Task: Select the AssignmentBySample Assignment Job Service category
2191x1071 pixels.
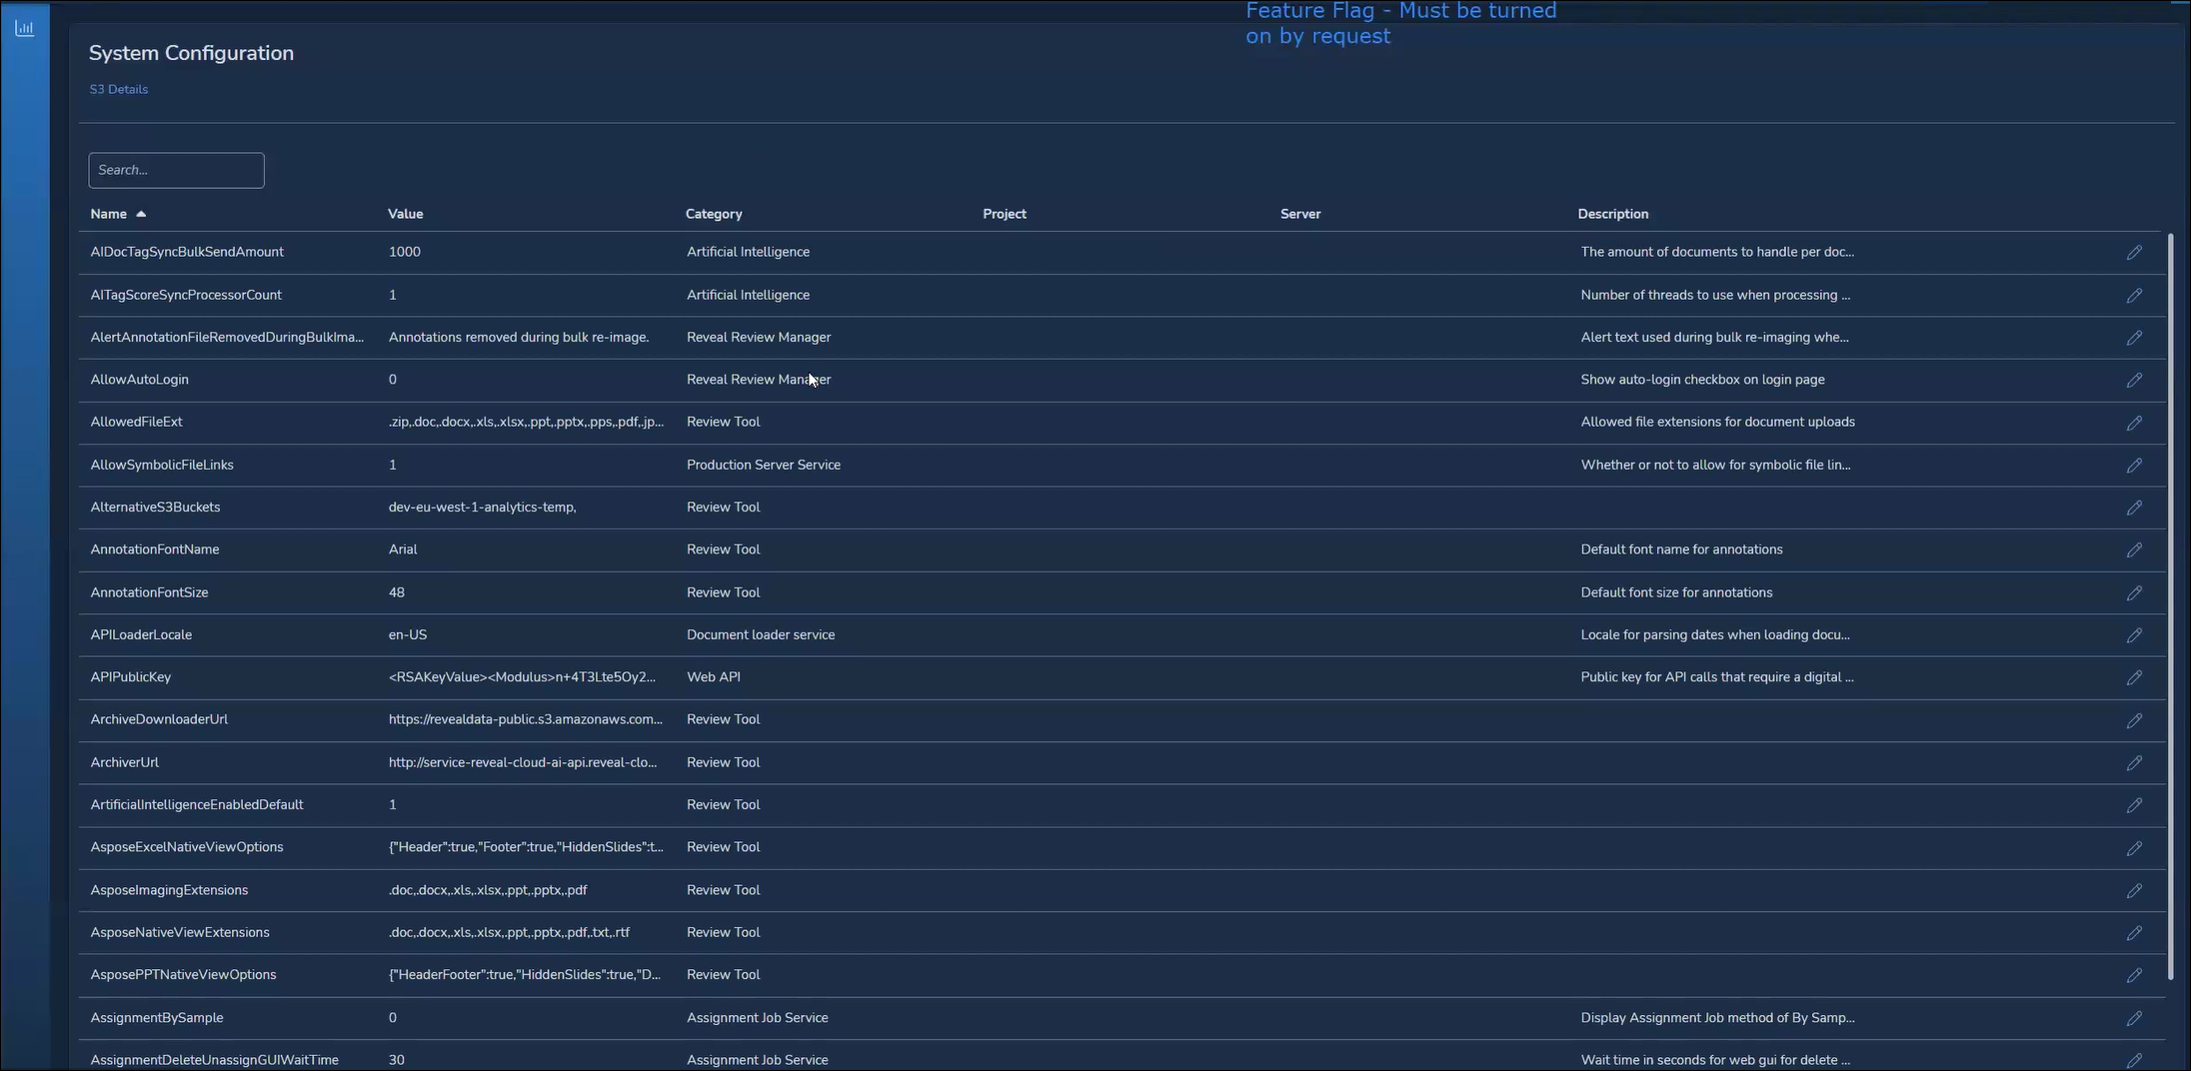Action: [x=757, y=1018]
